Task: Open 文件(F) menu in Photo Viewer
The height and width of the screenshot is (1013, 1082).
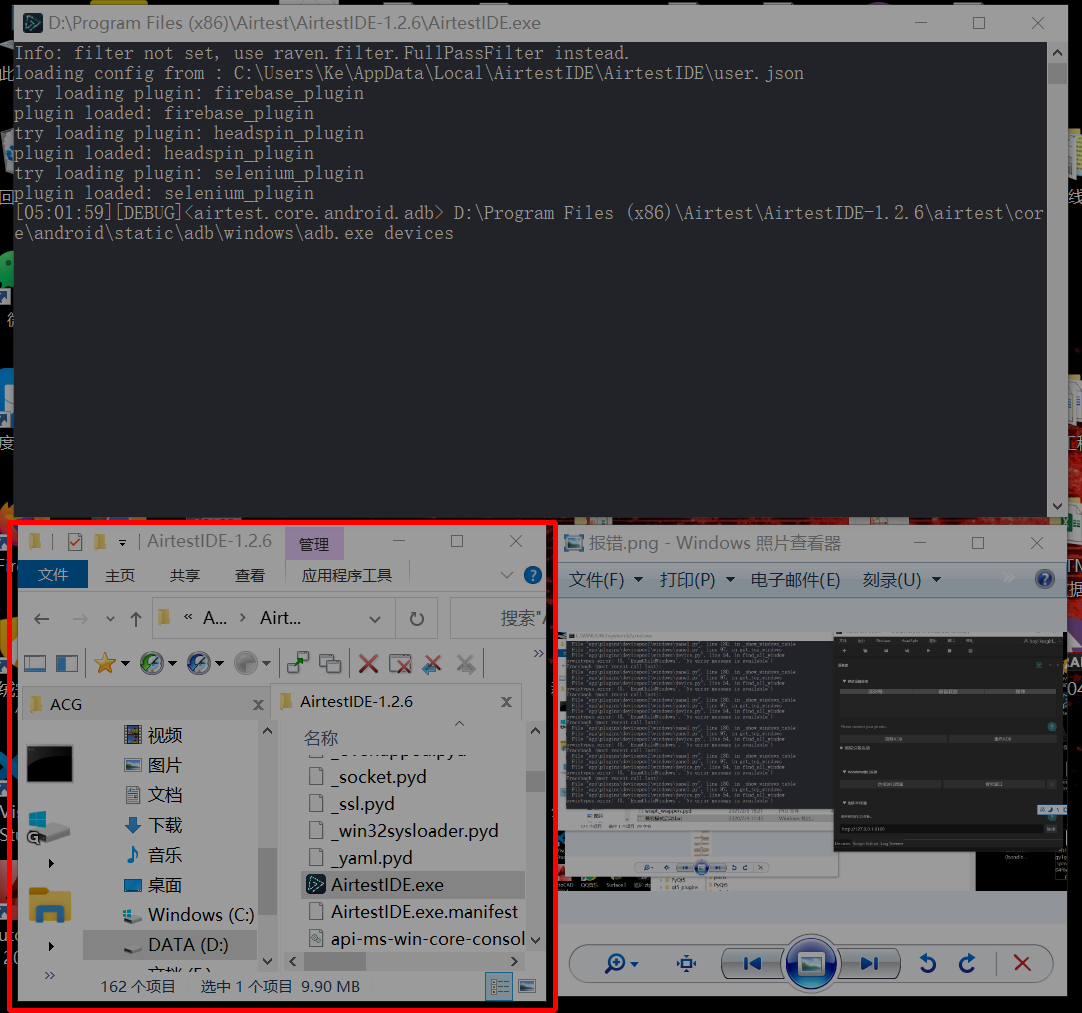Action: point(605,580)
